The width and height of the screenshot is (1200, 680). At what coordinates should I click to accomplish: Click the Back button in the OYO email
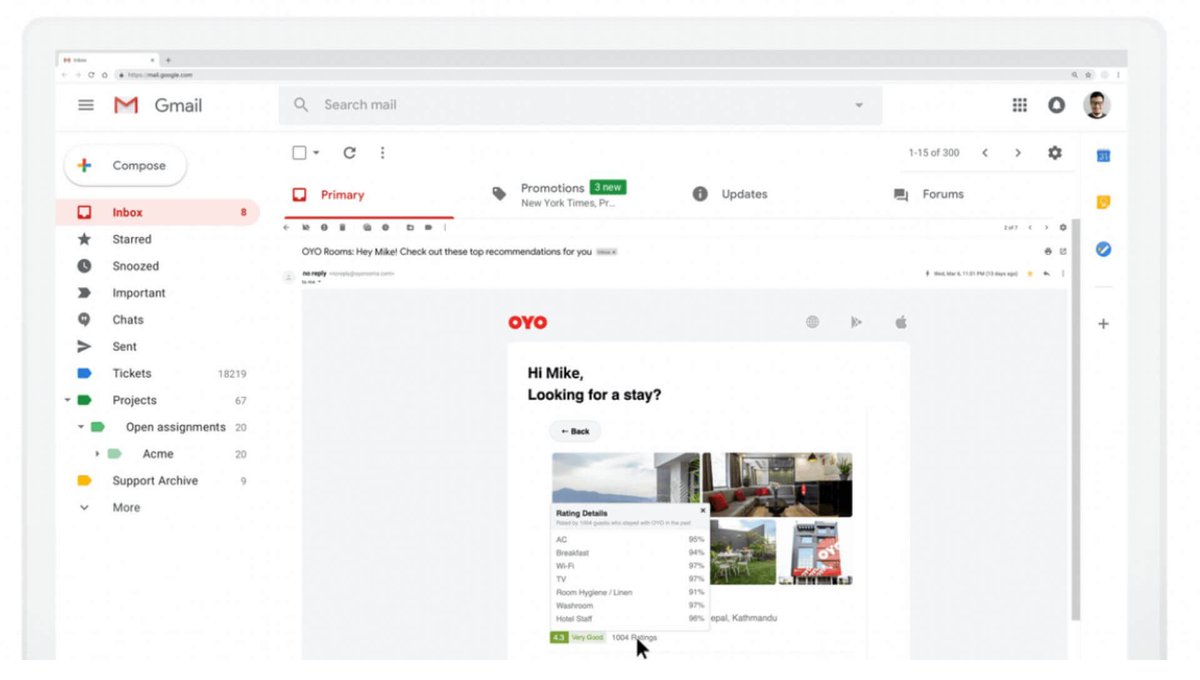pyautogui.click(x=575, y=431)
